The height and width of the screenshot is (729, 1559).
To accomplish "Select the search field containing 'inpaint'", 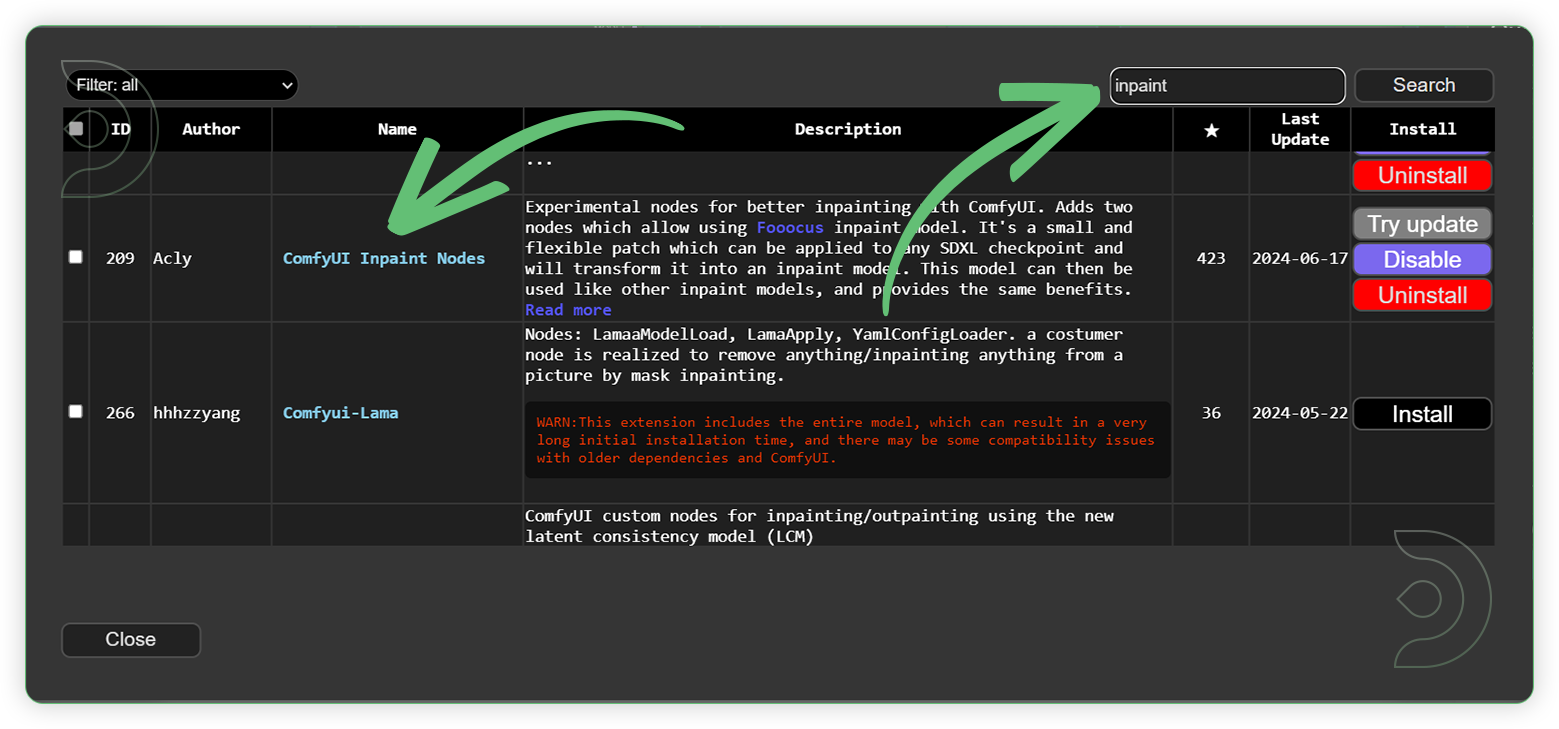I will (1227, 85).
